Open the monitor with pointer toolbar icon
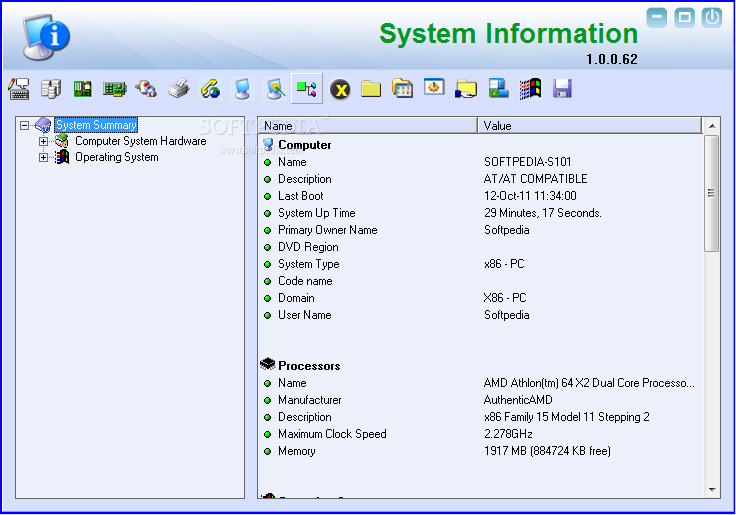Viewport: 736px width, 515px height. pos(275,89)
